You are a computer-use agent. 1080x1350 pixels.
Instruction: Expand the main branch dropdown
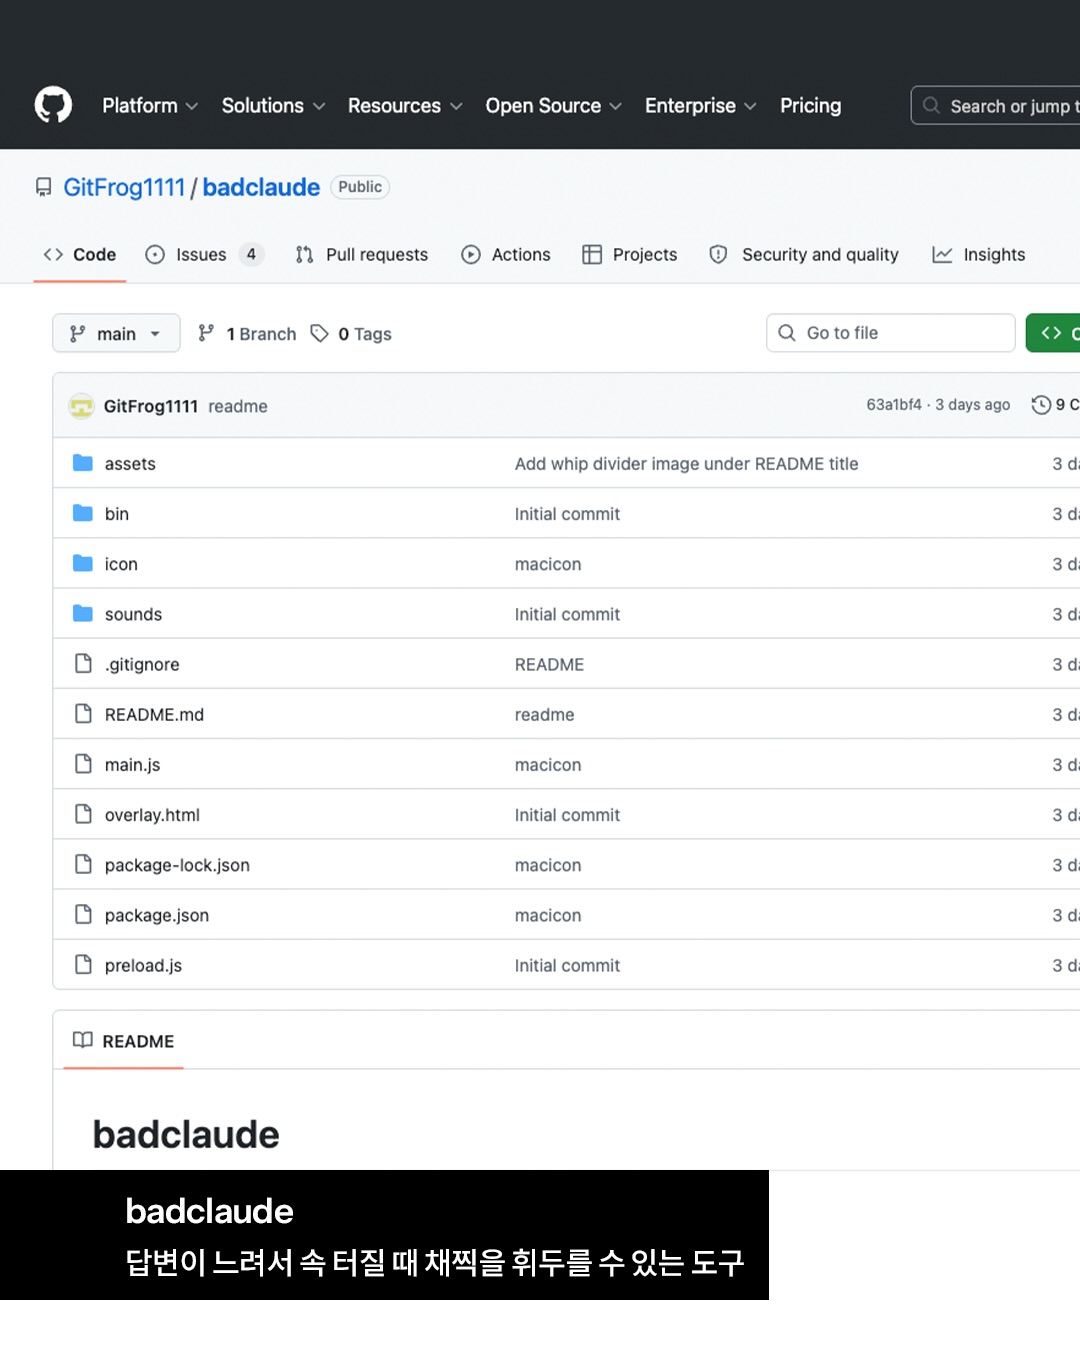[x=116, y=334]
